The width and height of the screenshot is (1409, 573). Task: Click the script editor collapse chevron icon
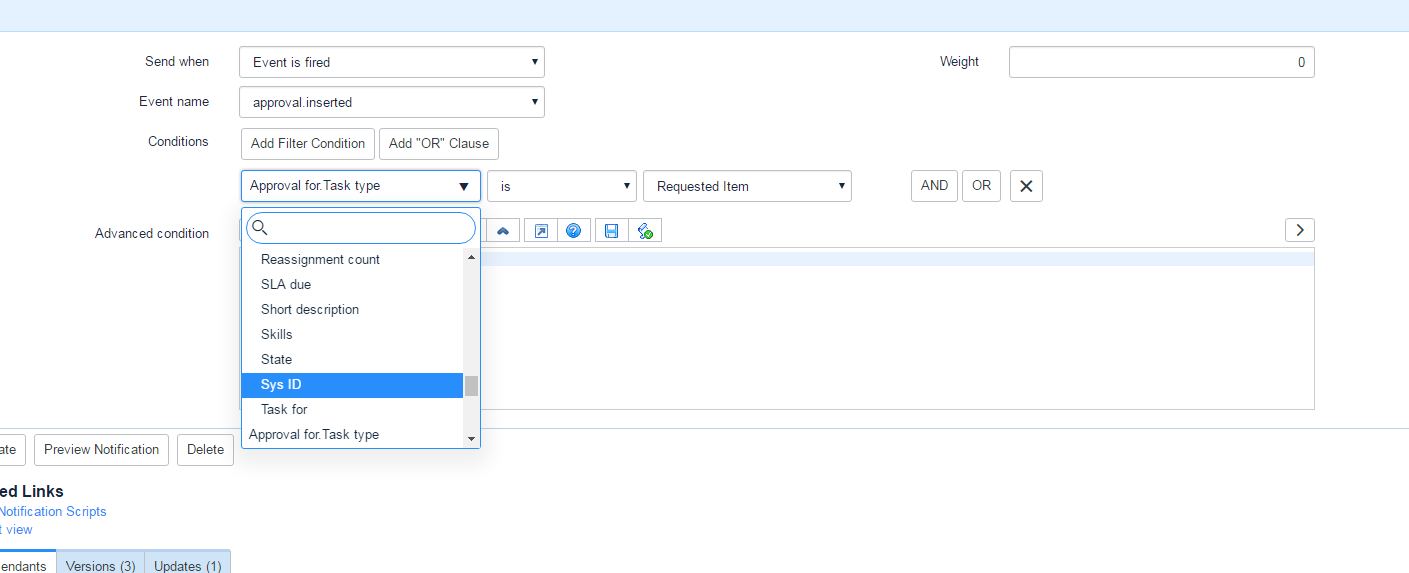pyautogui.click(x=503, y=231)
